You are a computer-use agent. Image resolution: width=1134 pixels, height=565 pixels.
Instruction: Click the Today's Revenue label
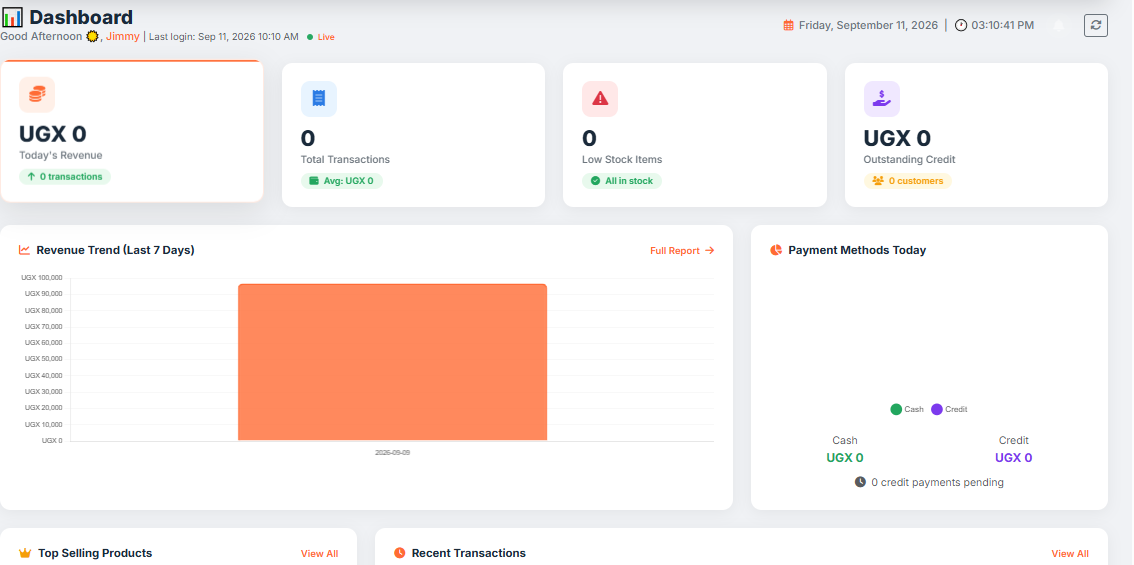coord(61,156)
